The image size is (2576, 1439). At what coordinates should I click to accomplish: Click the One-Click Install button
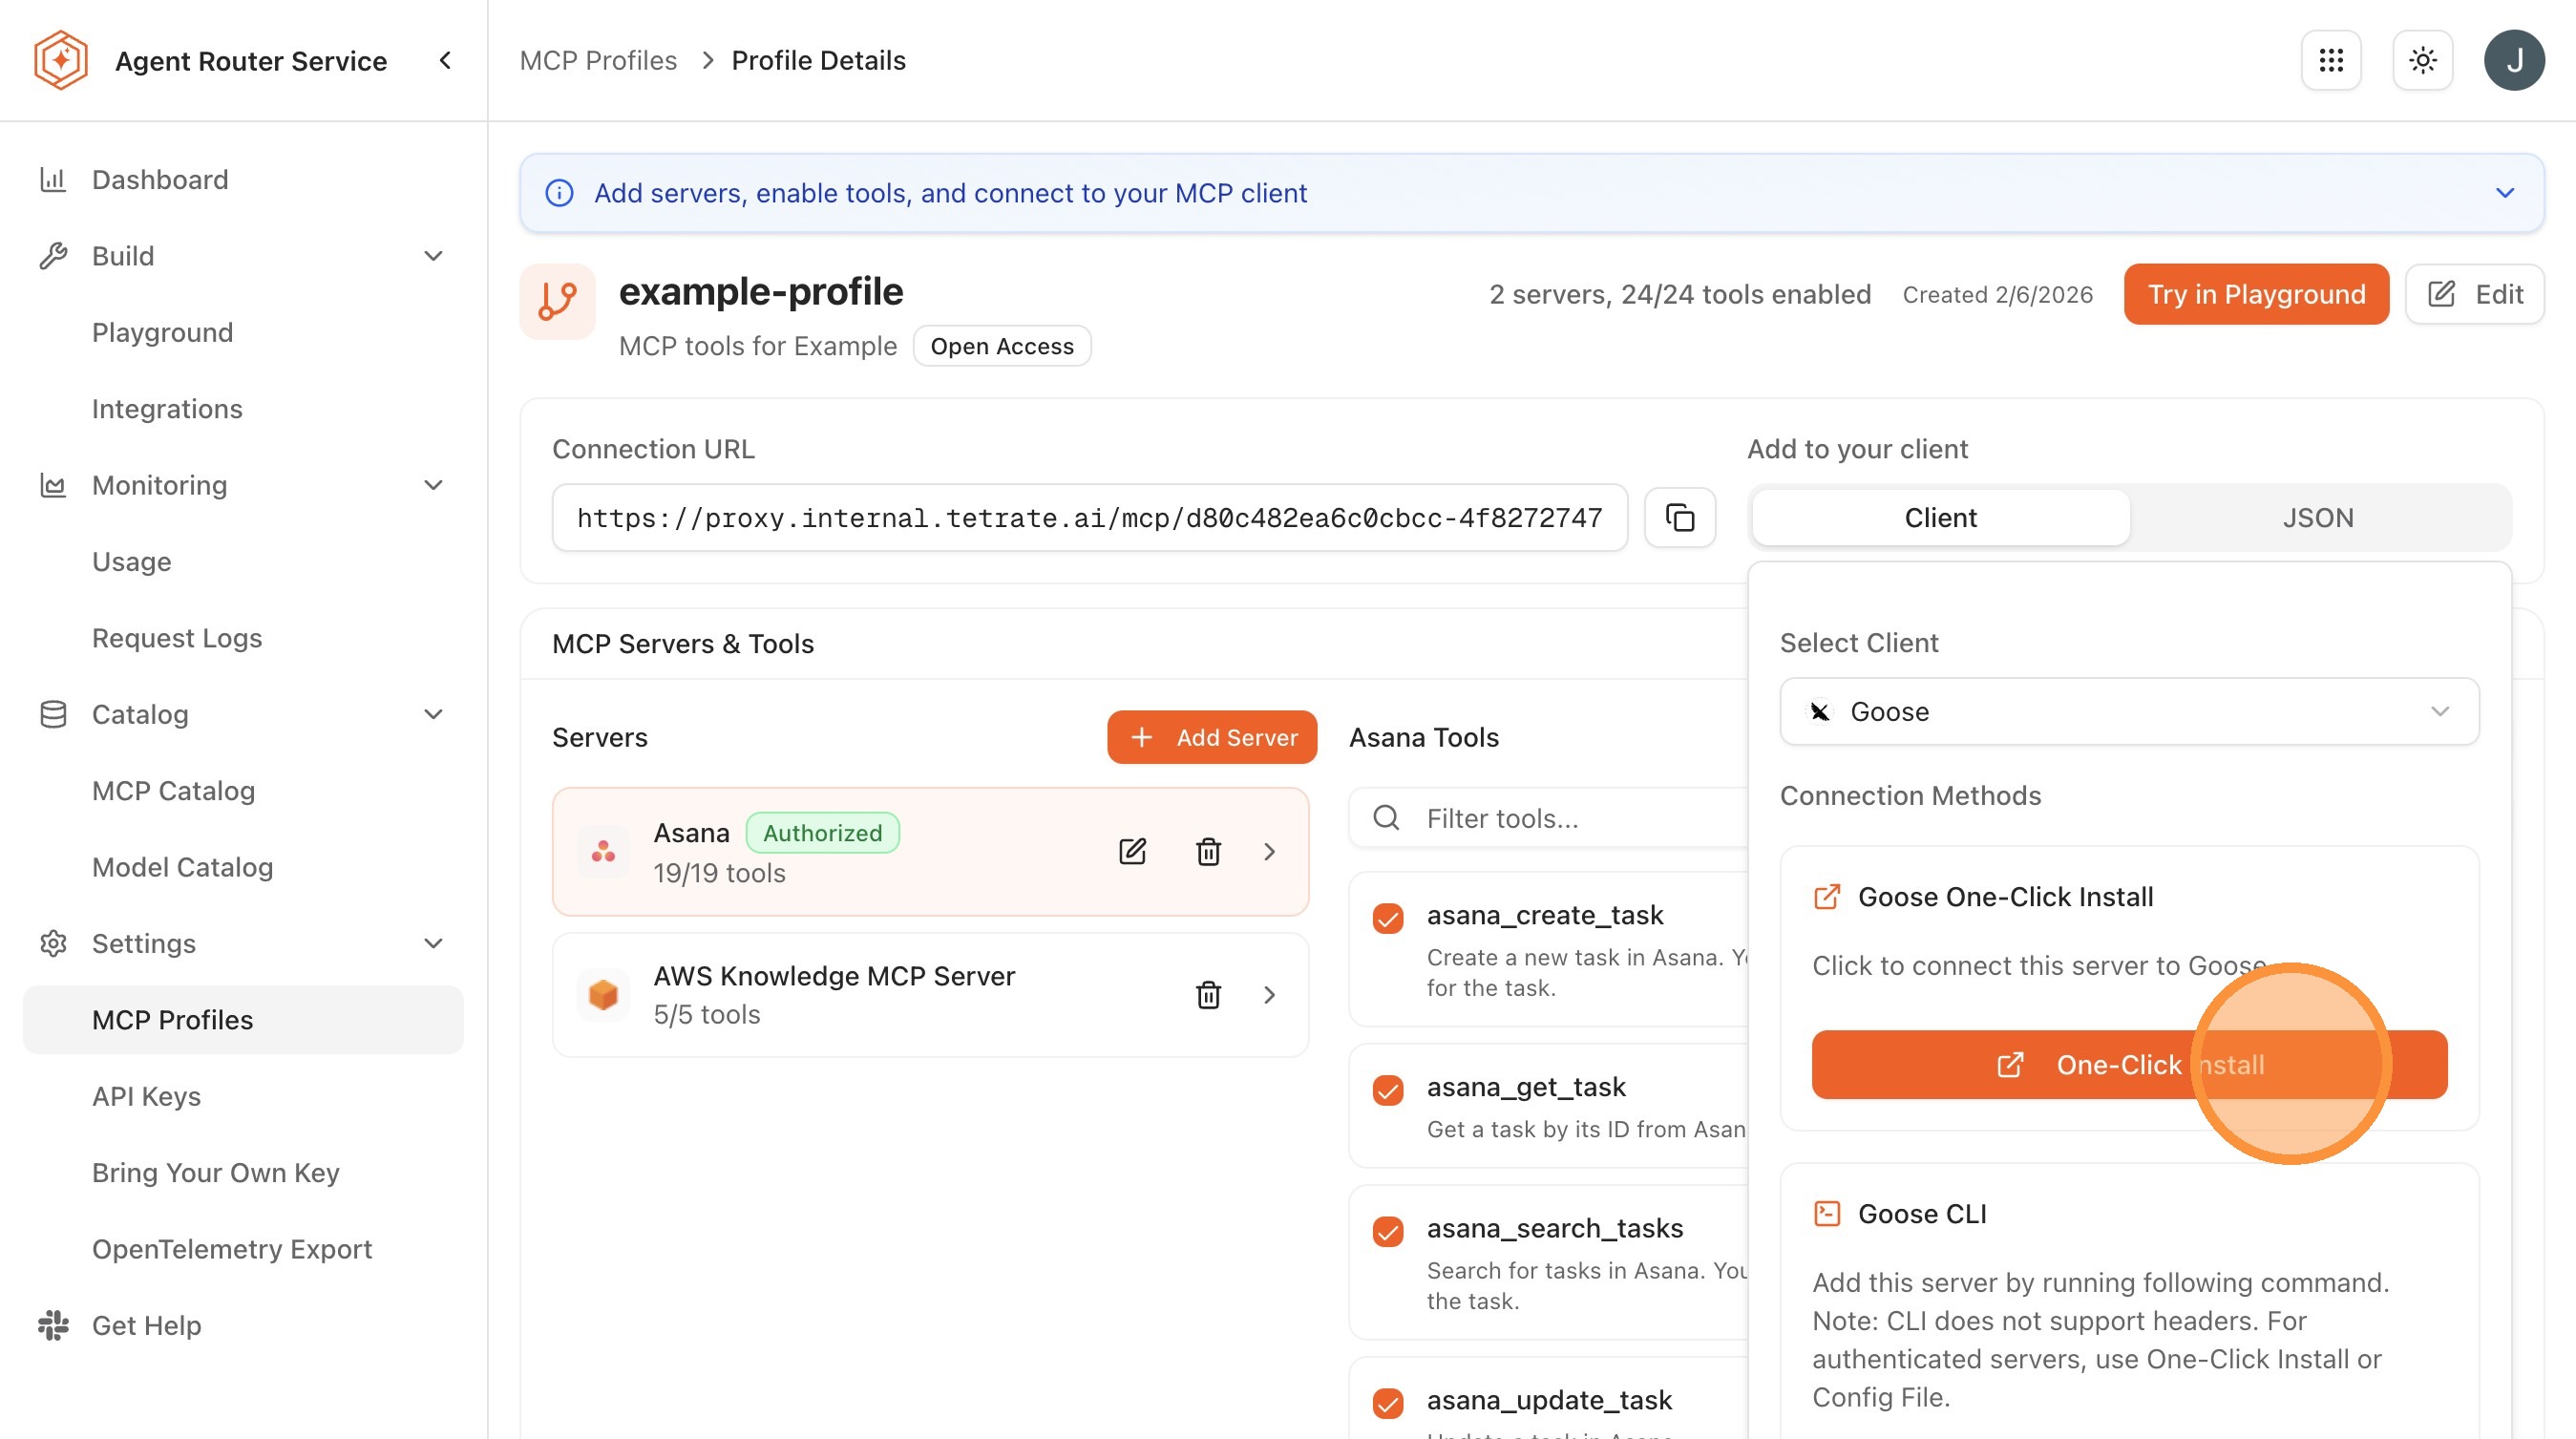2129,1064
